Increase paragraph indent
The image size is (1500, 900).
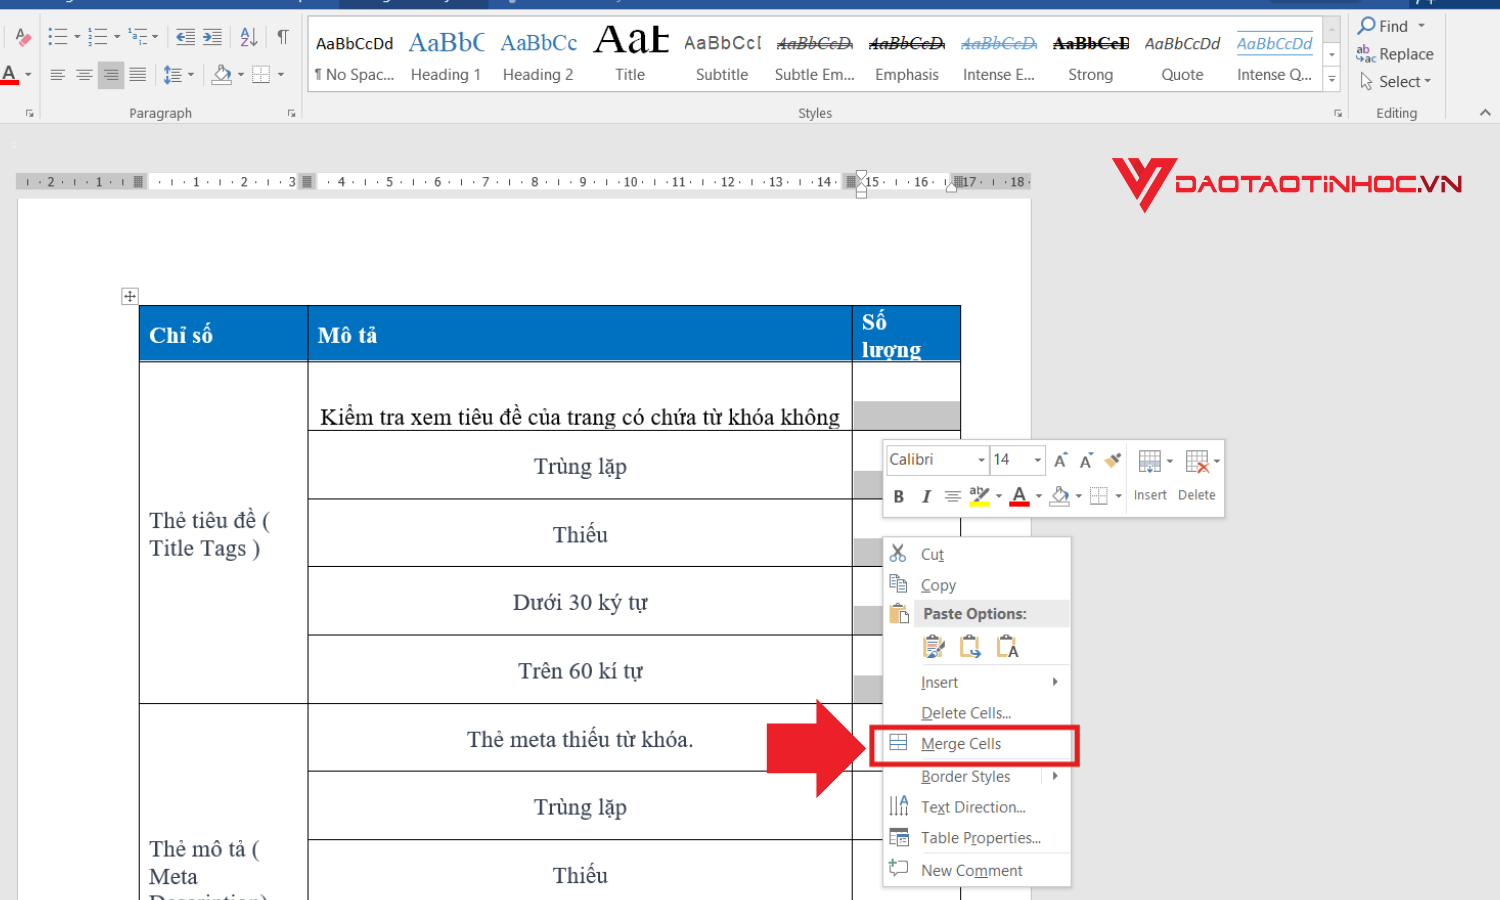pyautogui.click(x=212, y=38)
